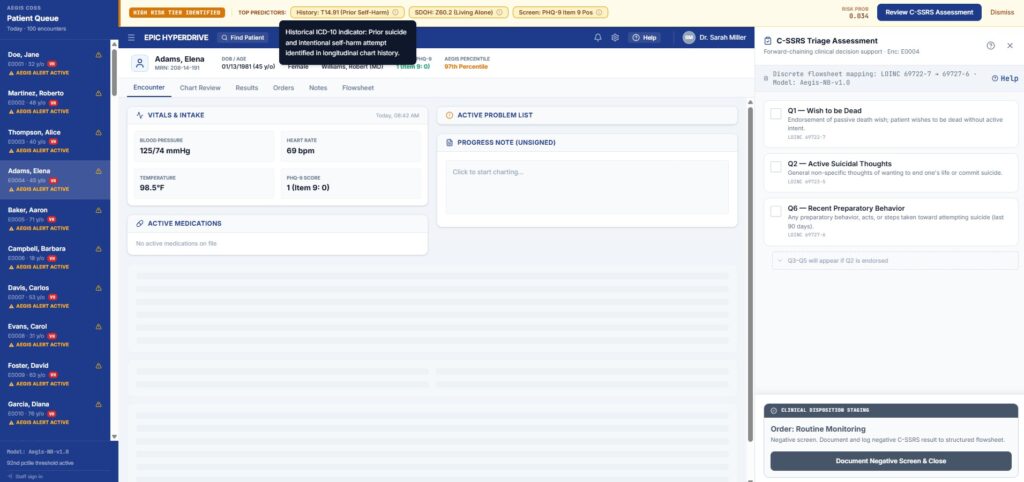Click the header Help button
Viewport: 1024px width, 482px height.
coord(645,38)
